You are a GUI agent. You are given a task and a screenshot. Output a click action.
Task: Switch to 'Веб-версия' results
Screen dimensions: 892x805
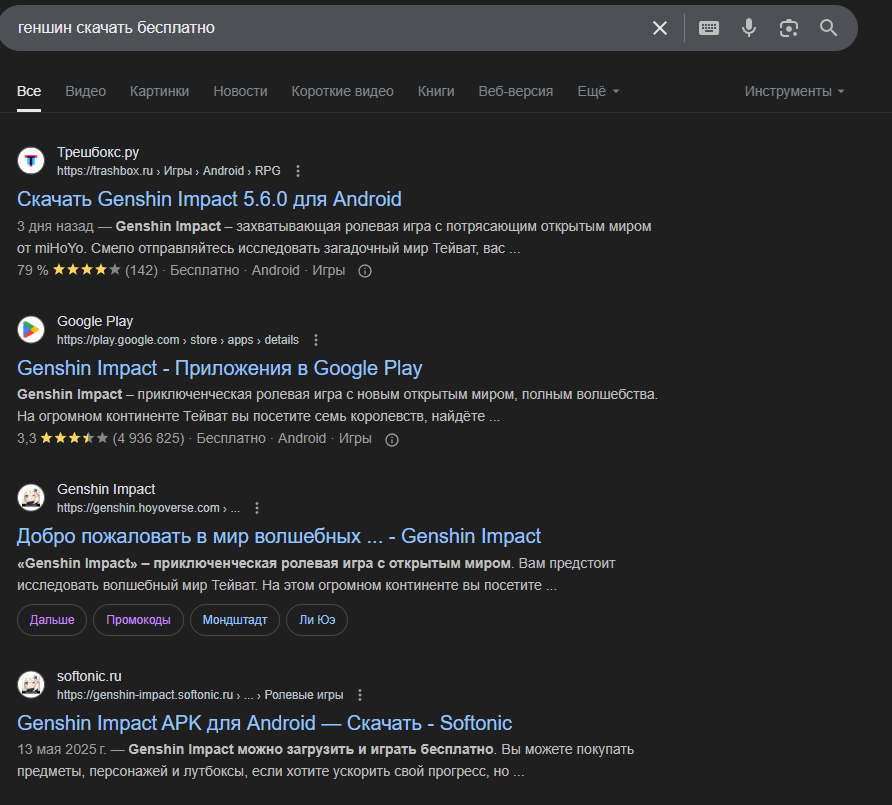coord(515,91)
